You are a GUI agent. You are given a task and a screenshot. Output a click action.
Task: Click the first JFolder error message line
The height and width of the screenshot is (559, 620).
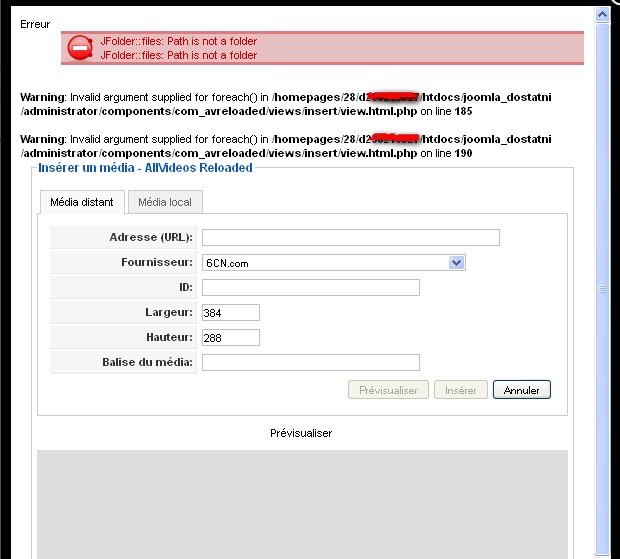pyautogui.click(x=178, y=42)
